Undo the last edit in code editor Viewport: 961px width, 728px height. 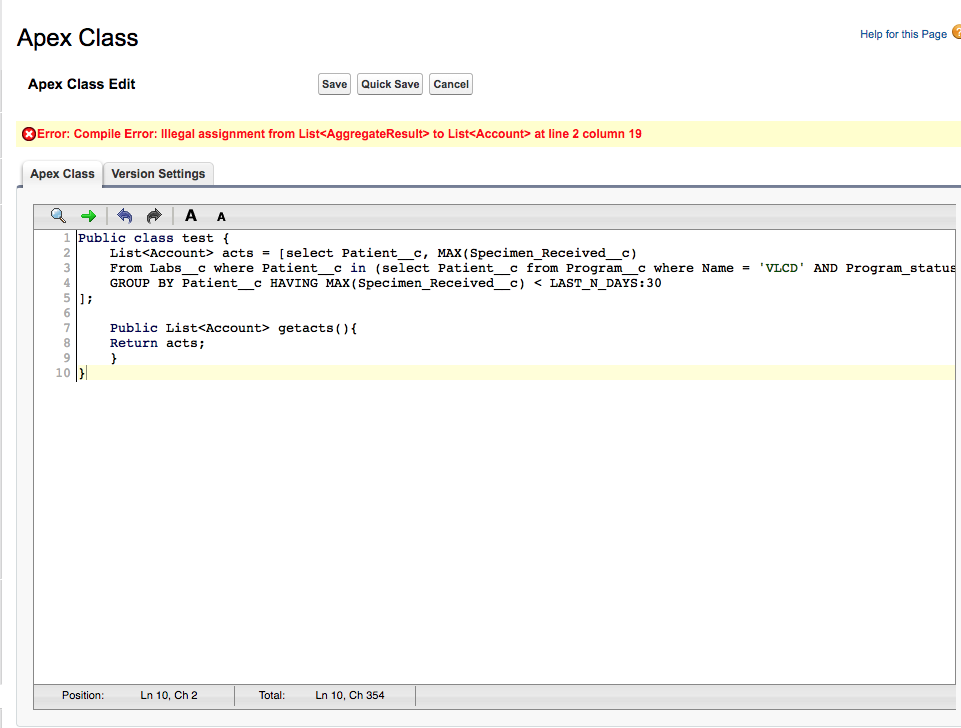click(125, 215)
